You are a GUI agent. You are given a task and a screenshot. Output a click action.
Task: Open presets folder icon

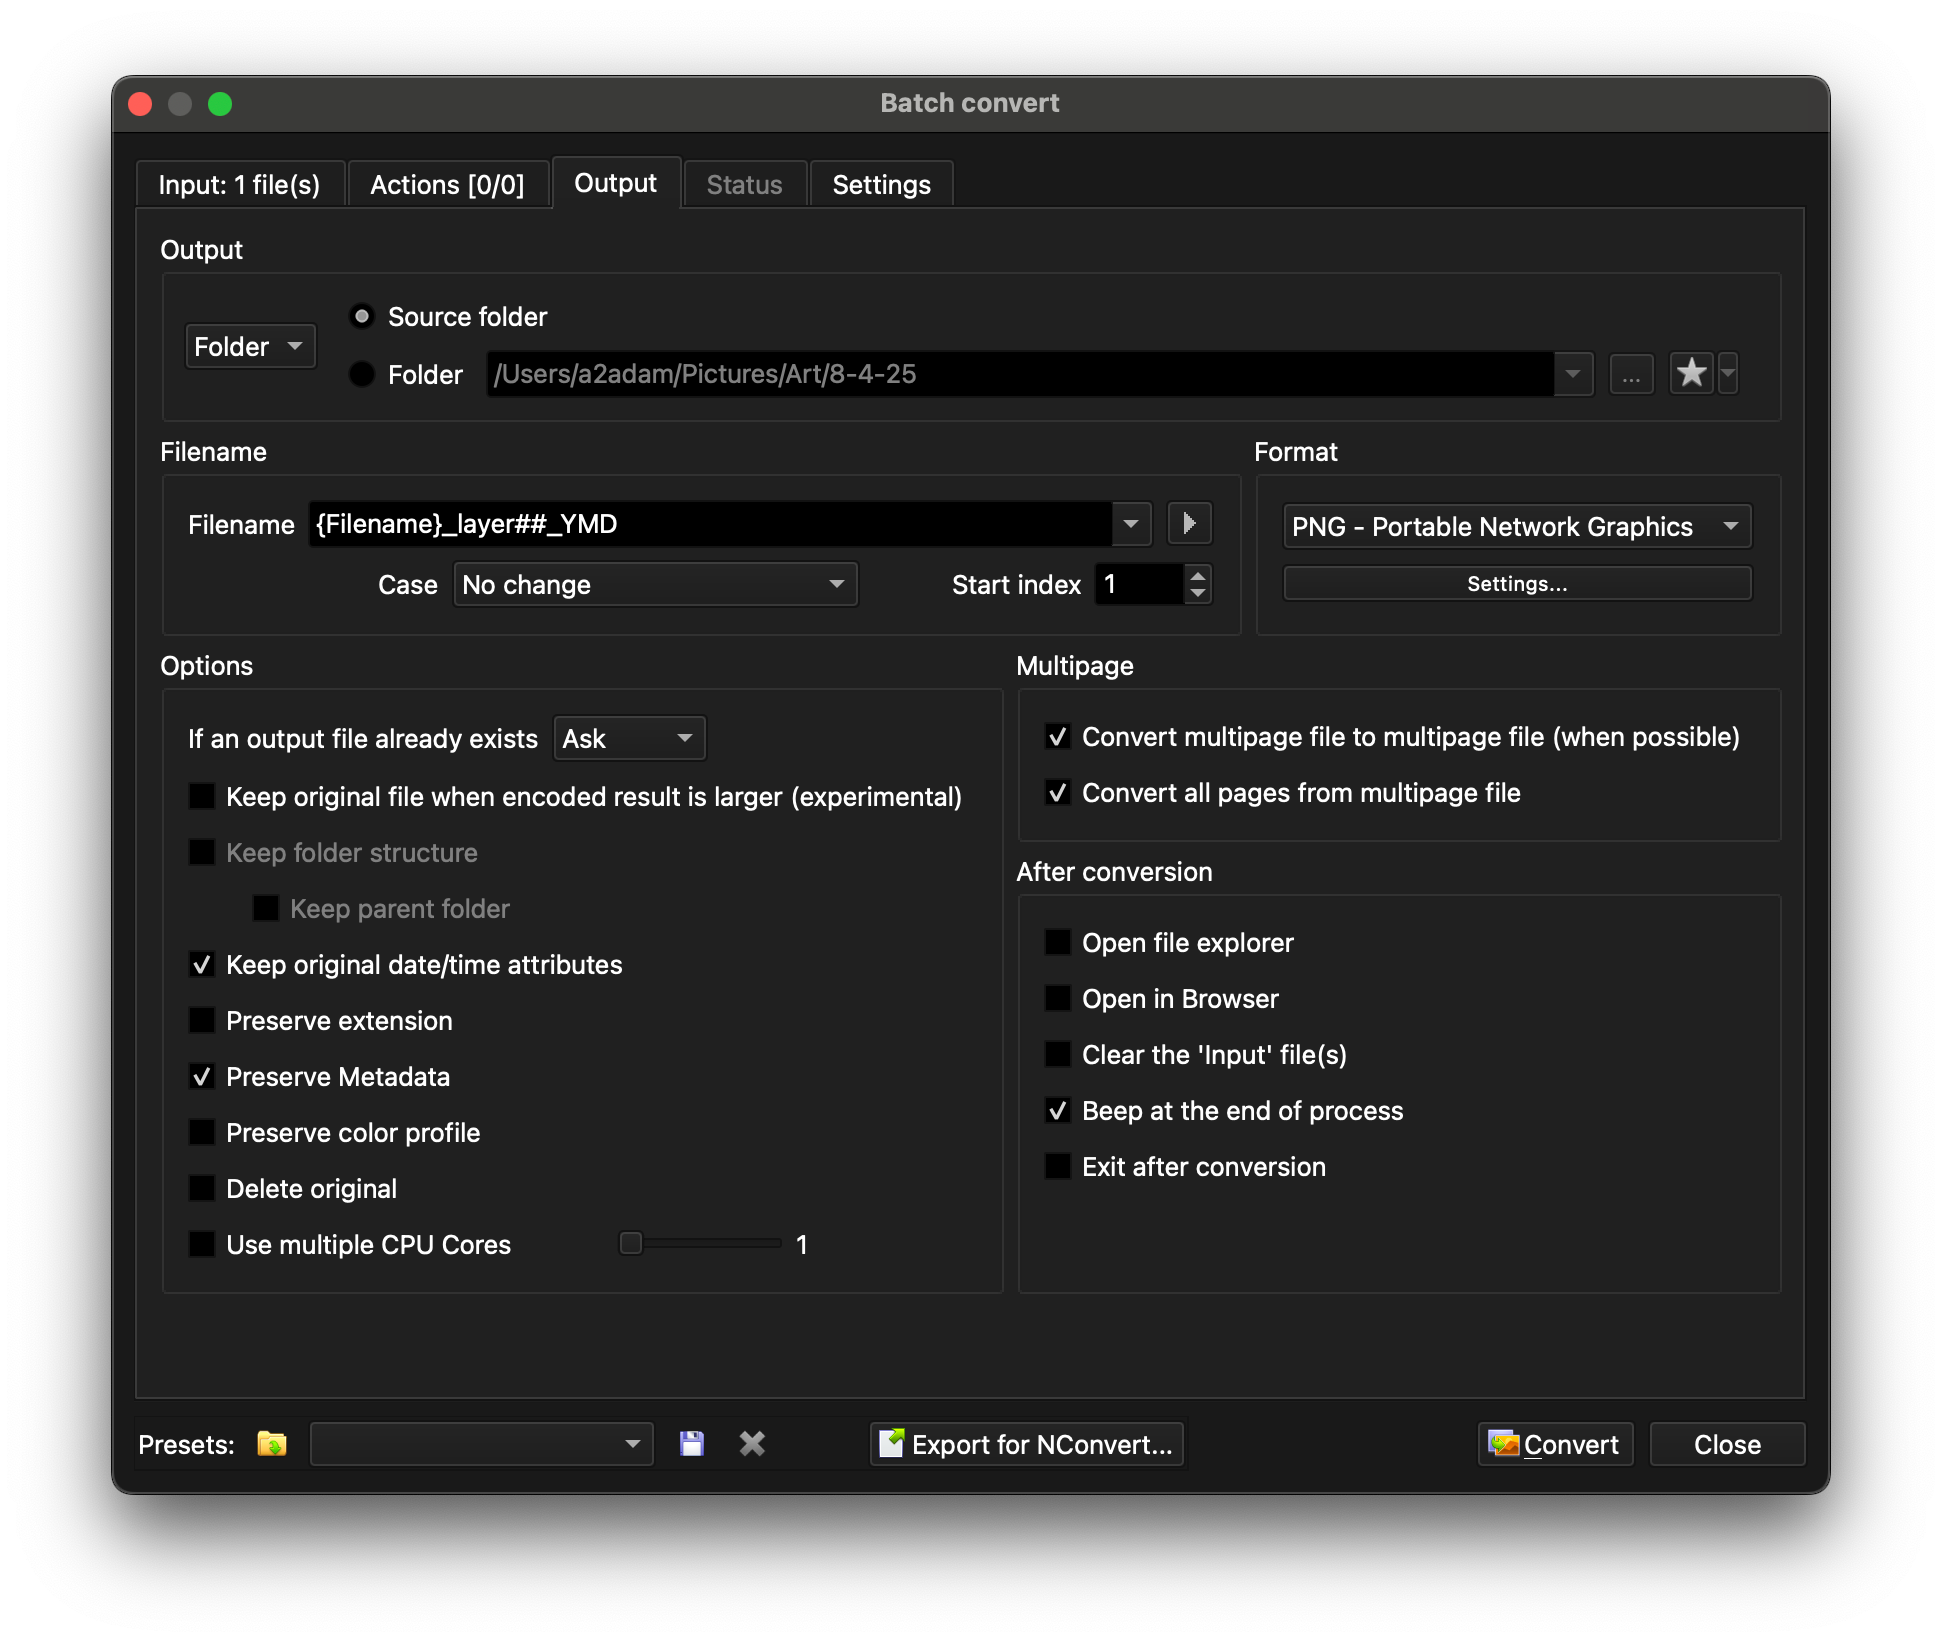click(x=271, y=1444)
